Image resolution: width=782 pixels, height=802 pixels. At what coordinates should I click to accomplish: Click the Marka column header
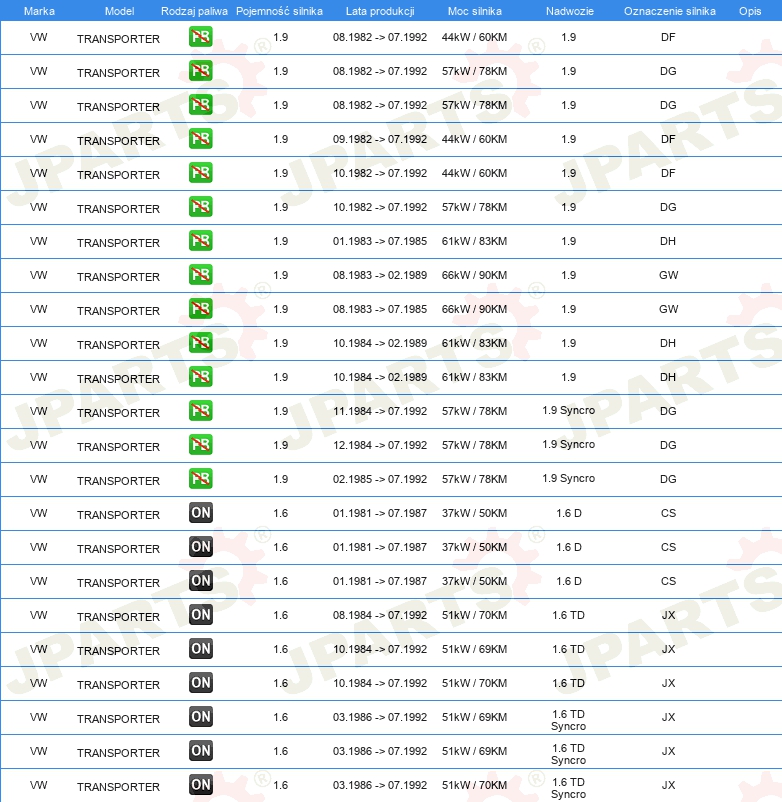click(39, 11)
